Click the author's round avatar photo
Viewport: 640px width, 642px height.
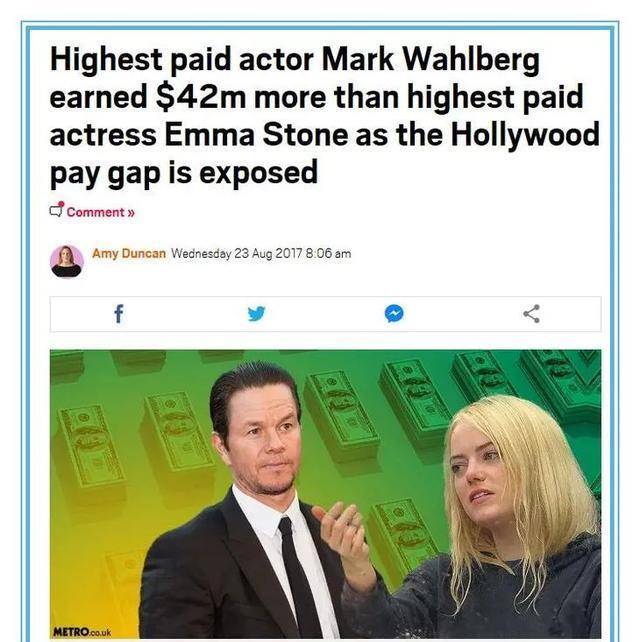[x=67, y=261]
